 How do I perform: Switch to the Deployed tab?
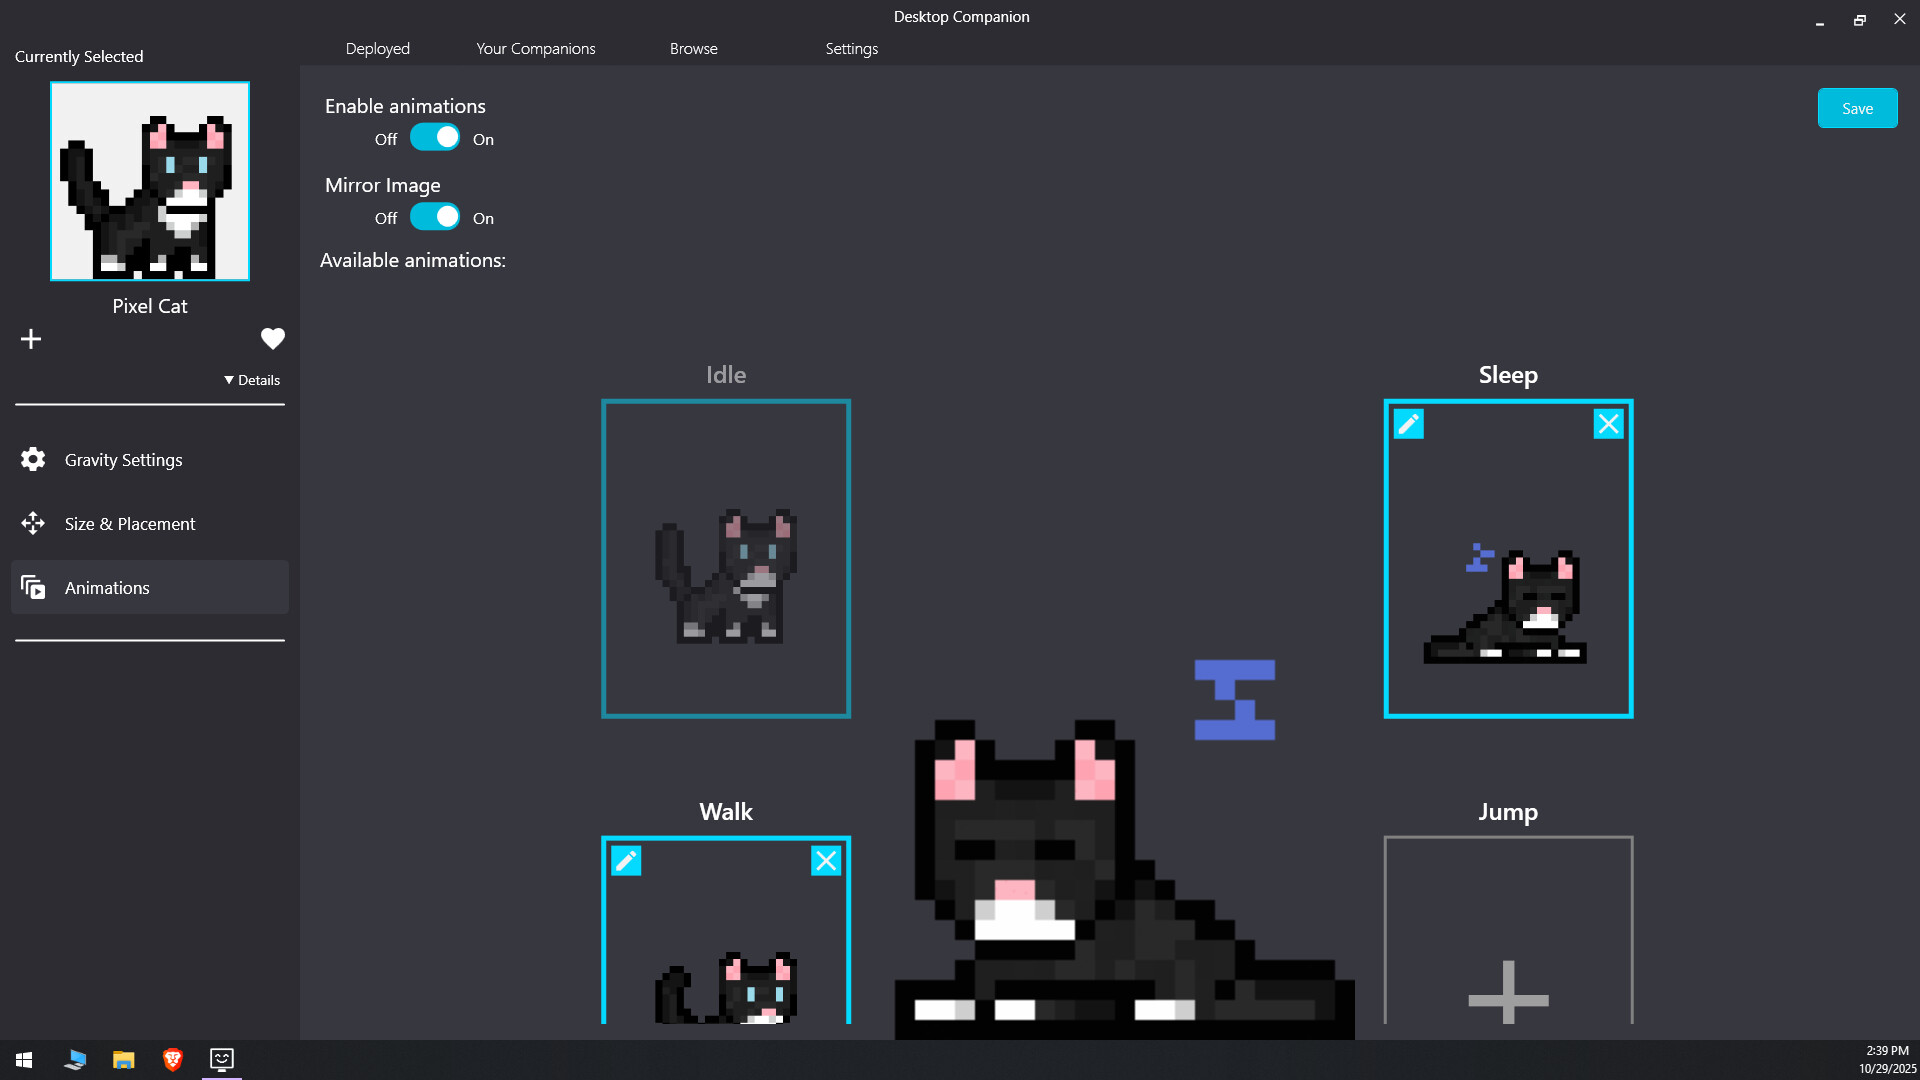pyautogui.click(x=377, y=48)
